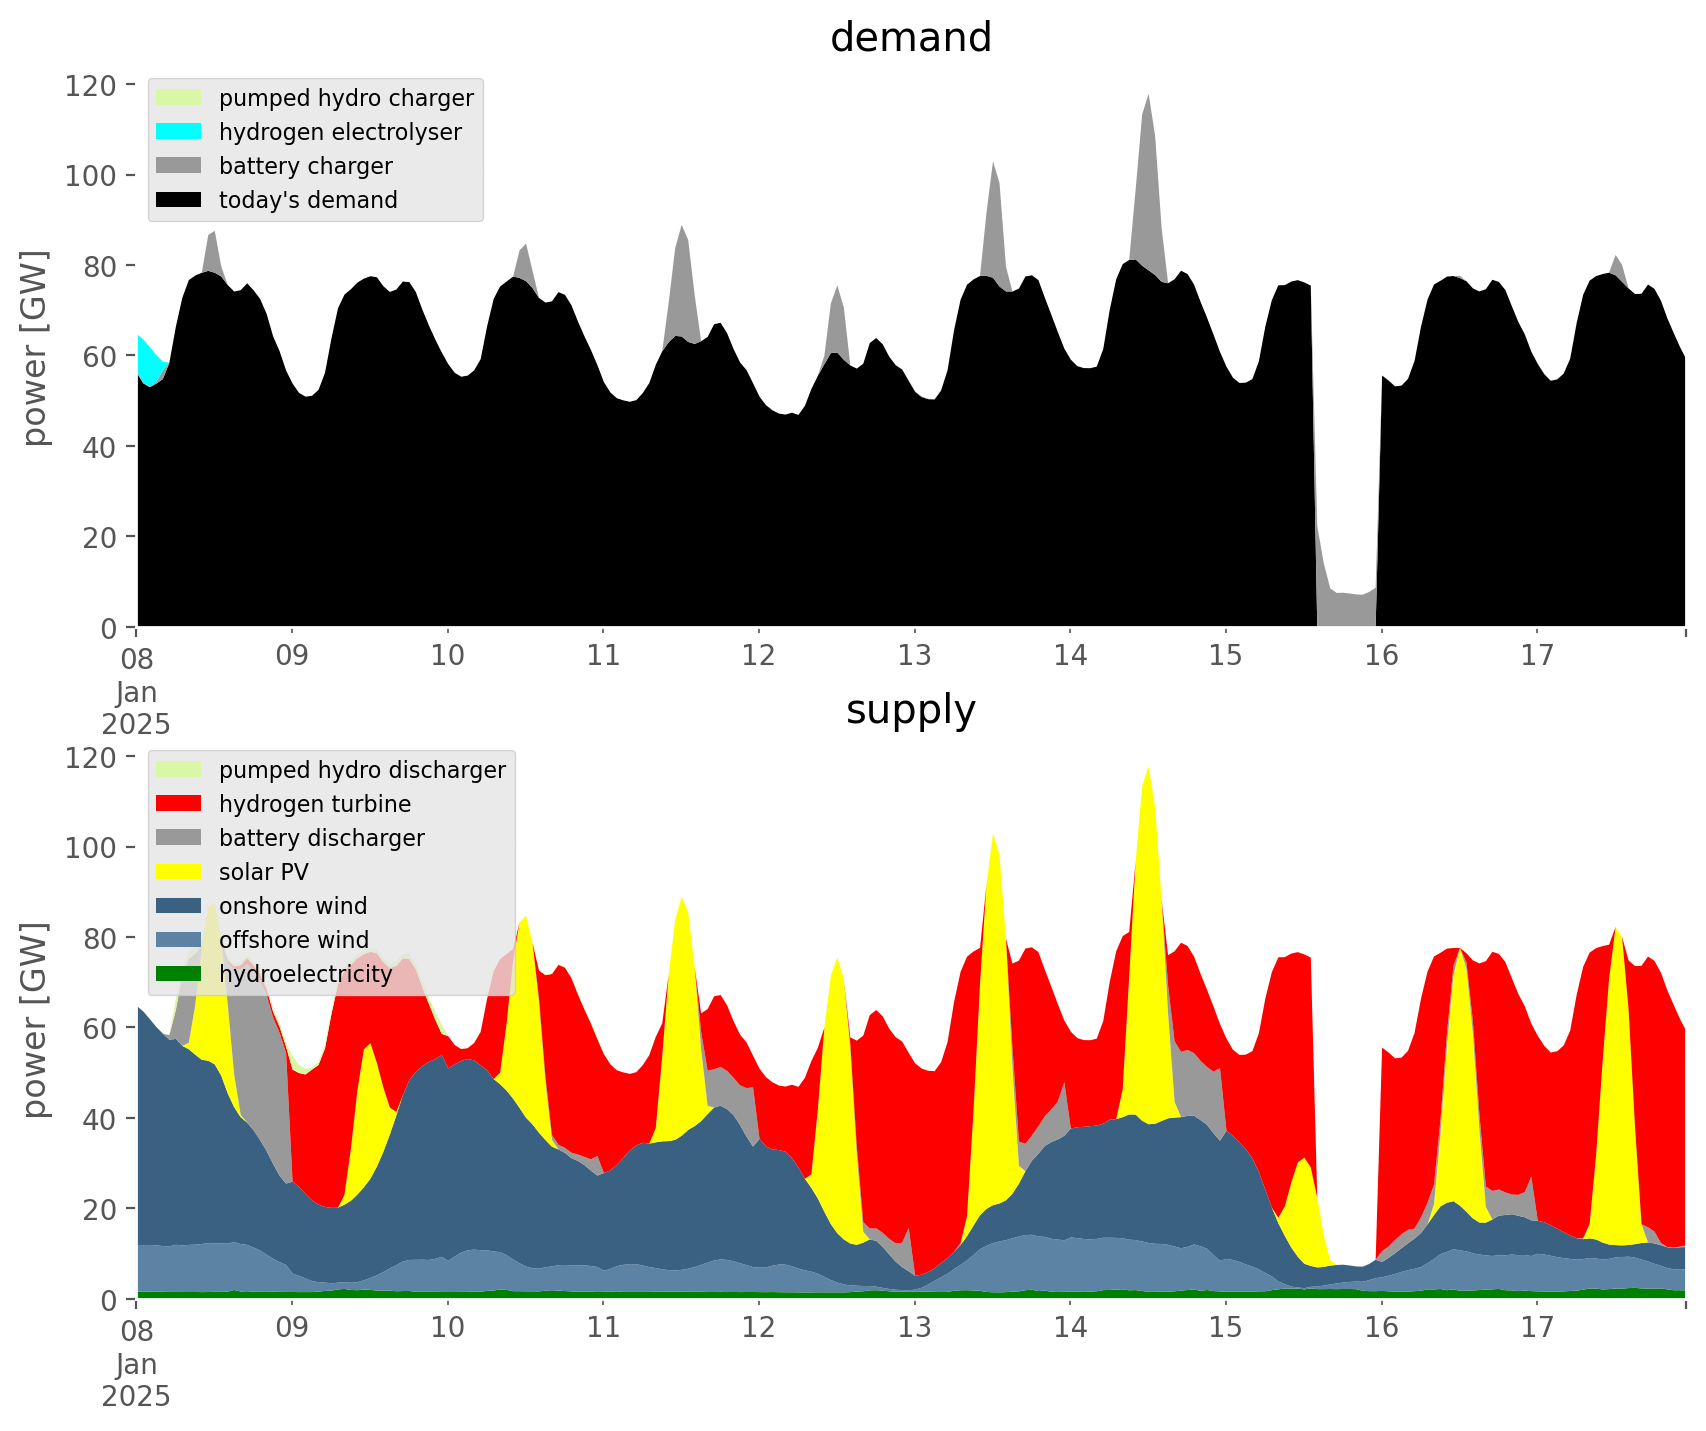
Task: Click the '12' date tick under supply chart
Action: pyautogui.click(x=759, y=1328)
